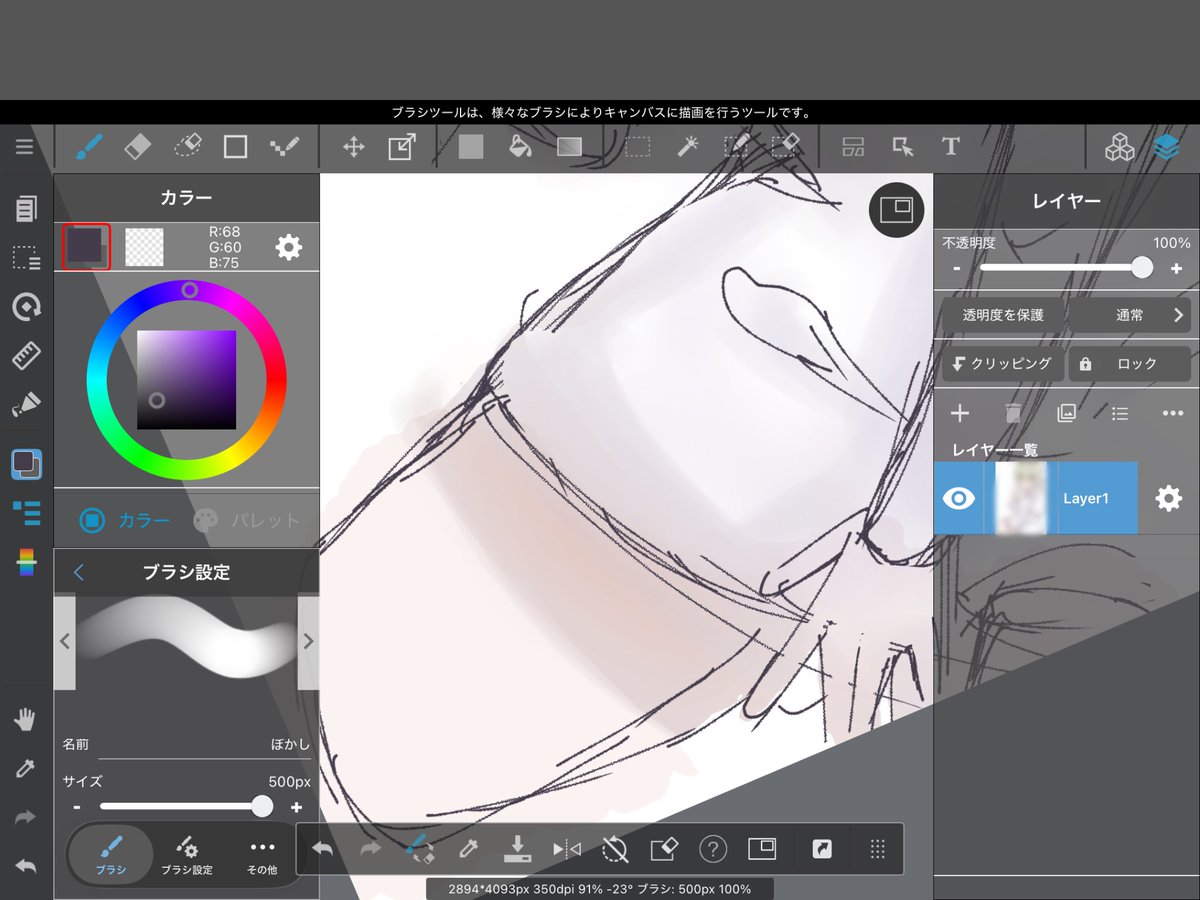This screenshot has width=1200, height=900.
Task: Toggle クリッピング on the layer
Action: pos(1001,364)
